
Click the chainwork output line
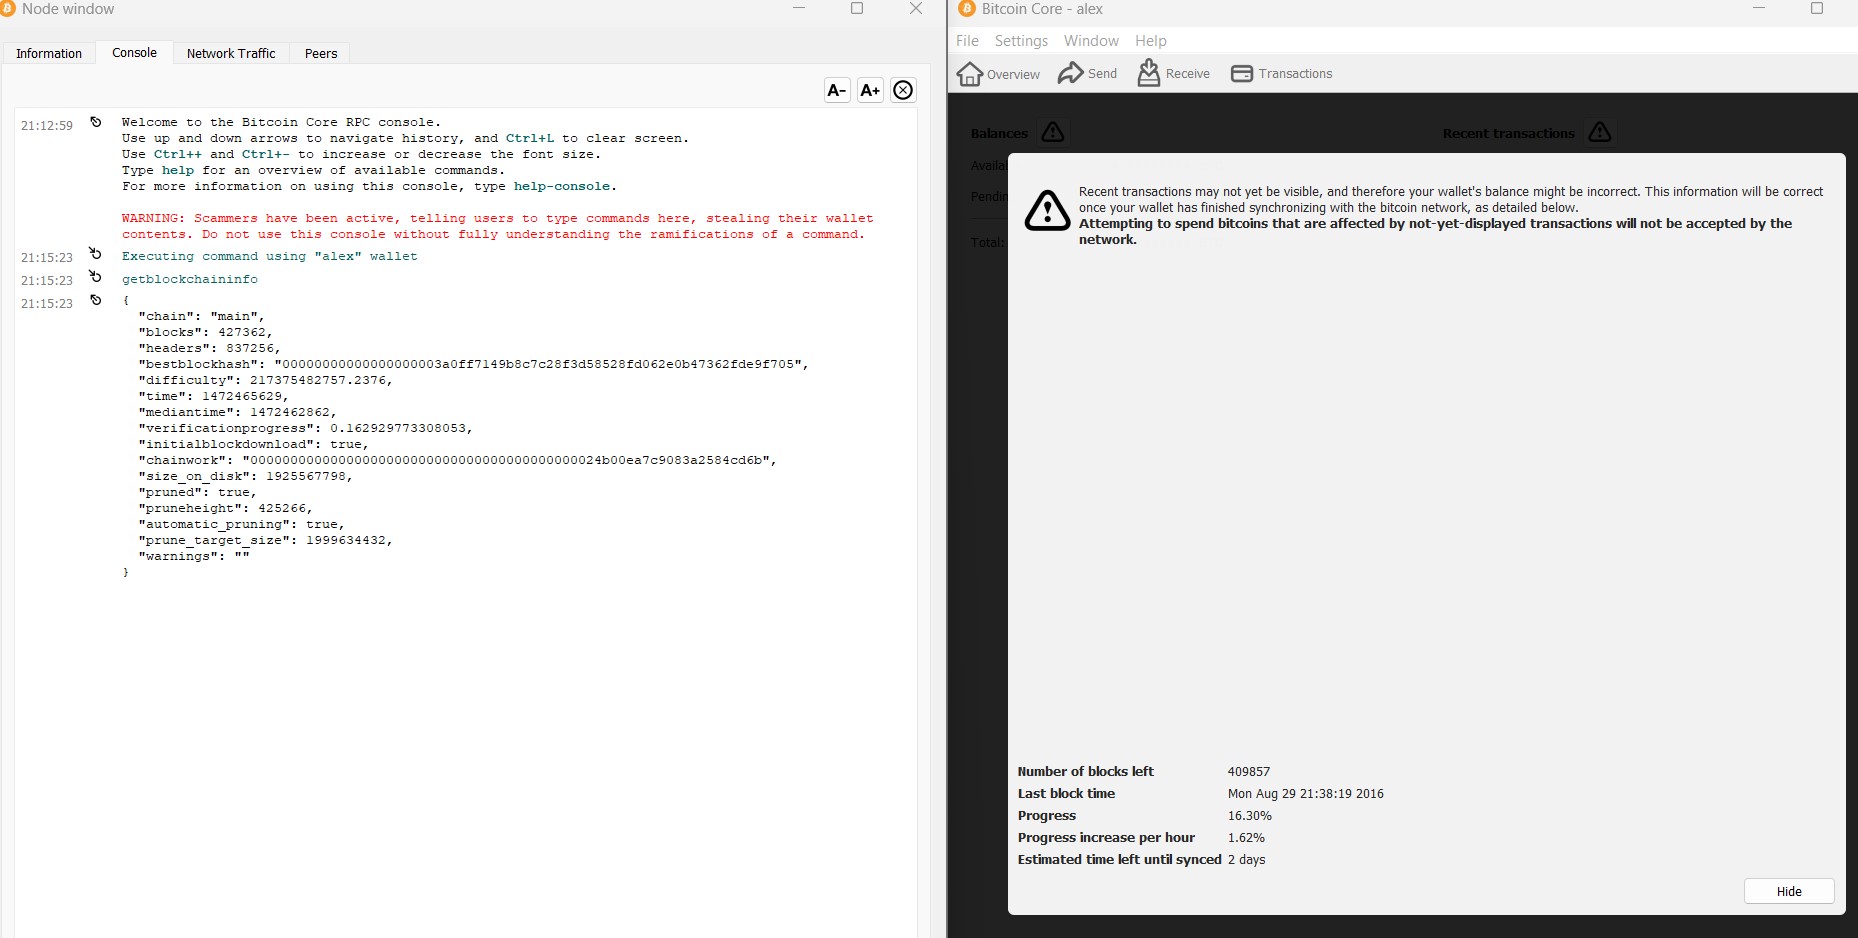point(458,460)
